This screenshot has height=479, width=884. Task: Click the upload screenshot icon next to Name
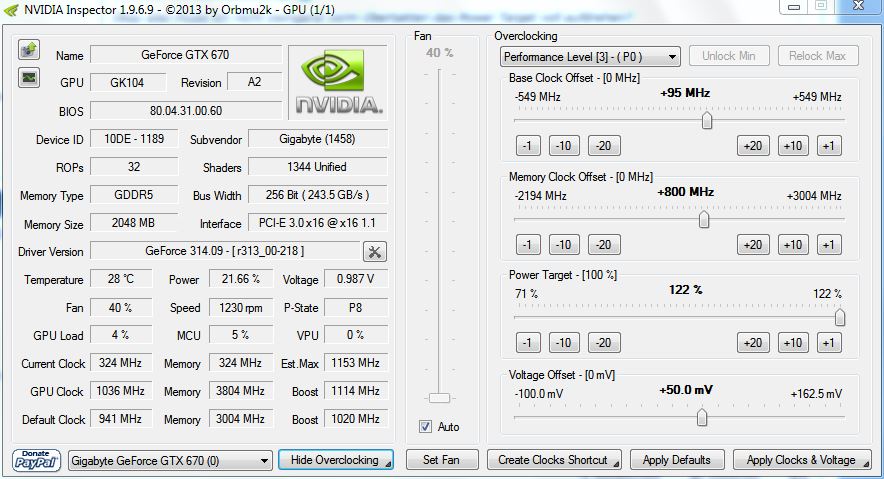pyautogui.click(x=29, y=50)
